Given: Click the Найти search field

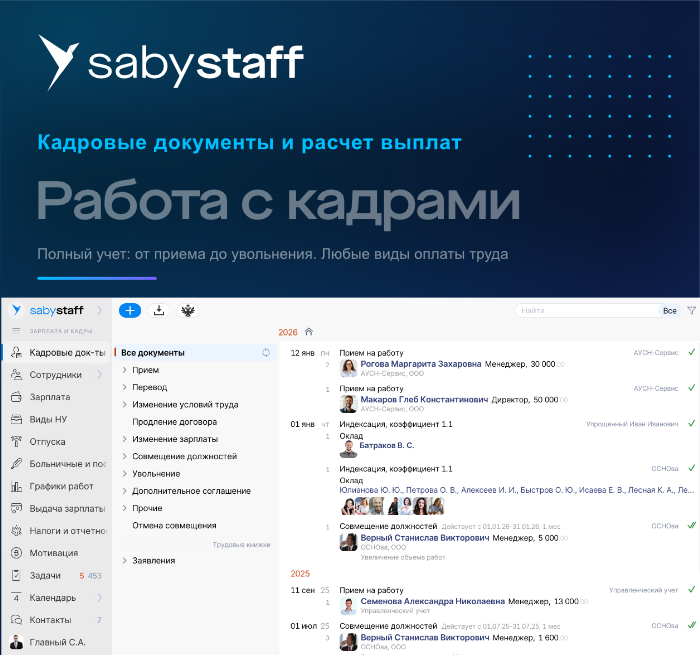Looking at the screenshot, I should [587, 311].
